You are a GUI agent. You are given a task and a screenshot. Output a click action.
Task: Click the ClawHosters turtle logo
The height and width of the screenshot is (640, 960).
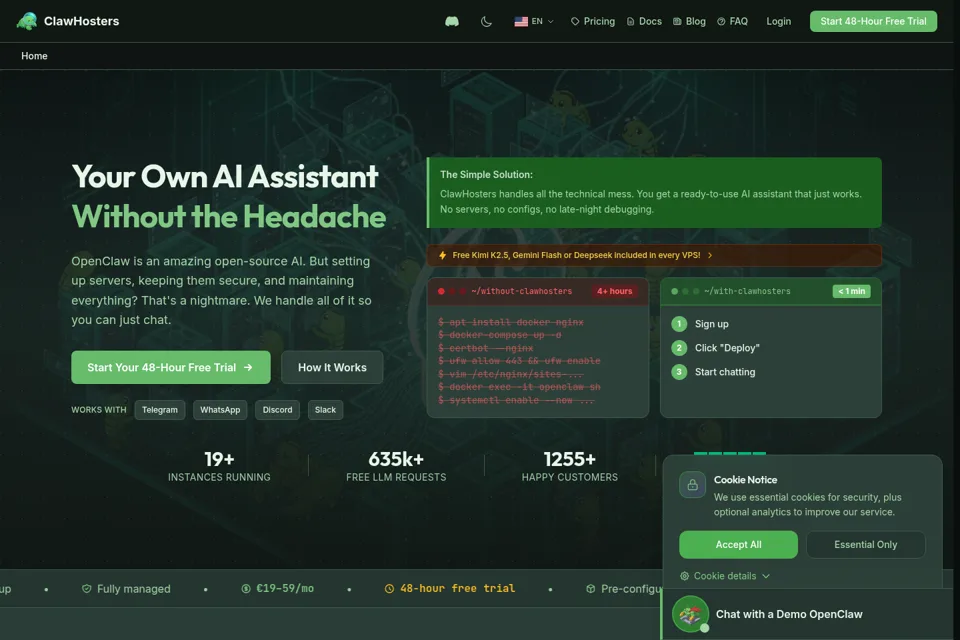point(27,21)
